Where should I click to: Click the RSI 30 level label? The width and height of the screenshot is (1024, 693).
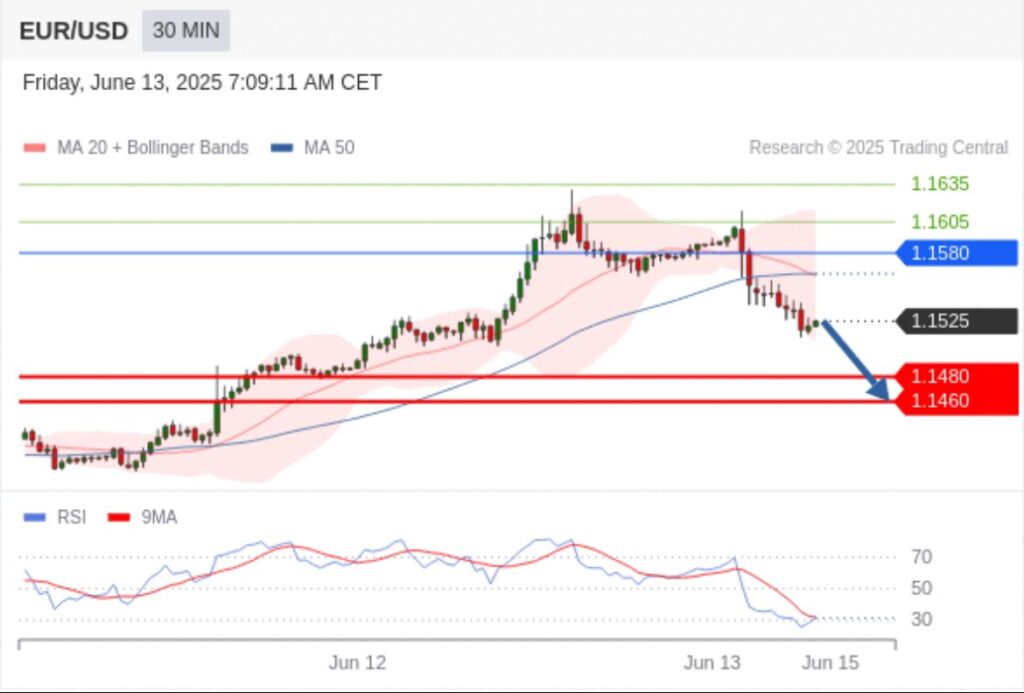922,619
